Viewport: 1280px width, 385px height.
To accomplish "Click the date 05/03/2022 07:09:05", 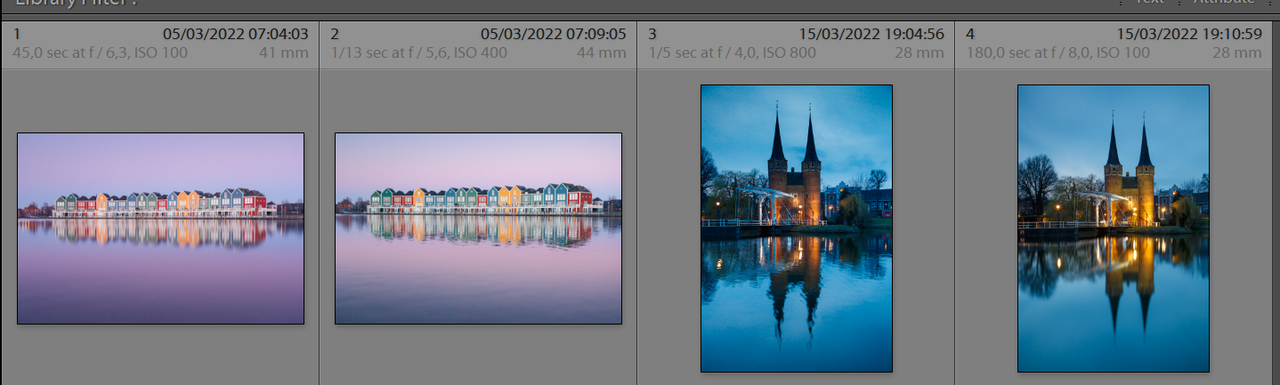I will tap(553, 34).
